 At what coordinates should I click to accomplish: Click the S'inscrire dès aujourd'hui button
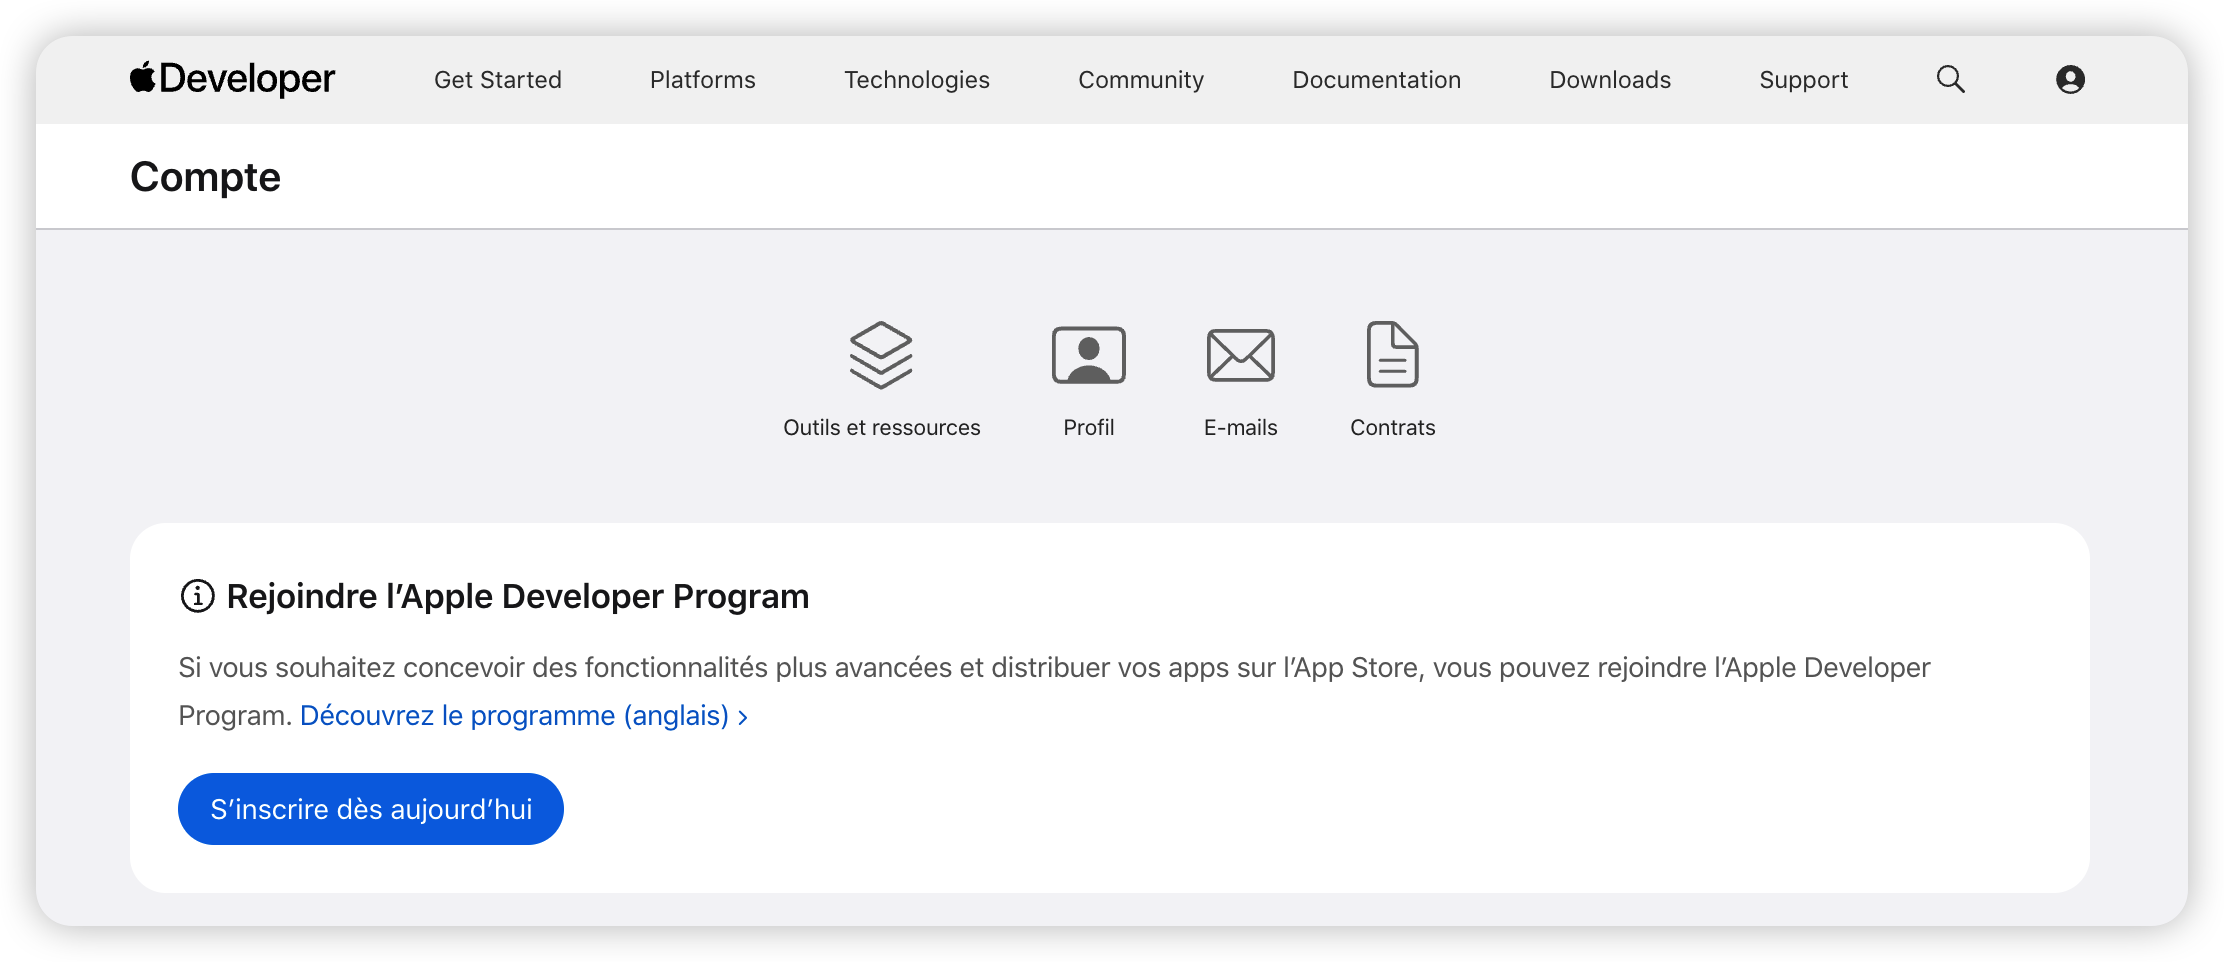coord(371,809)
